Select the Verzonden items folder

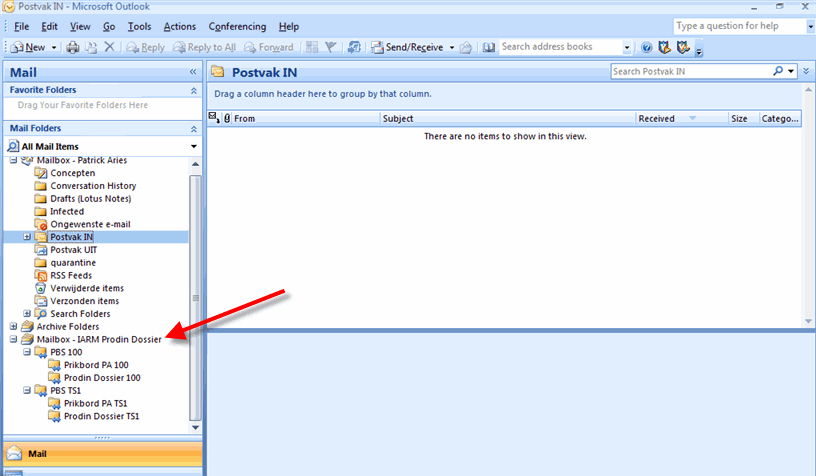[x=84, y=301]
